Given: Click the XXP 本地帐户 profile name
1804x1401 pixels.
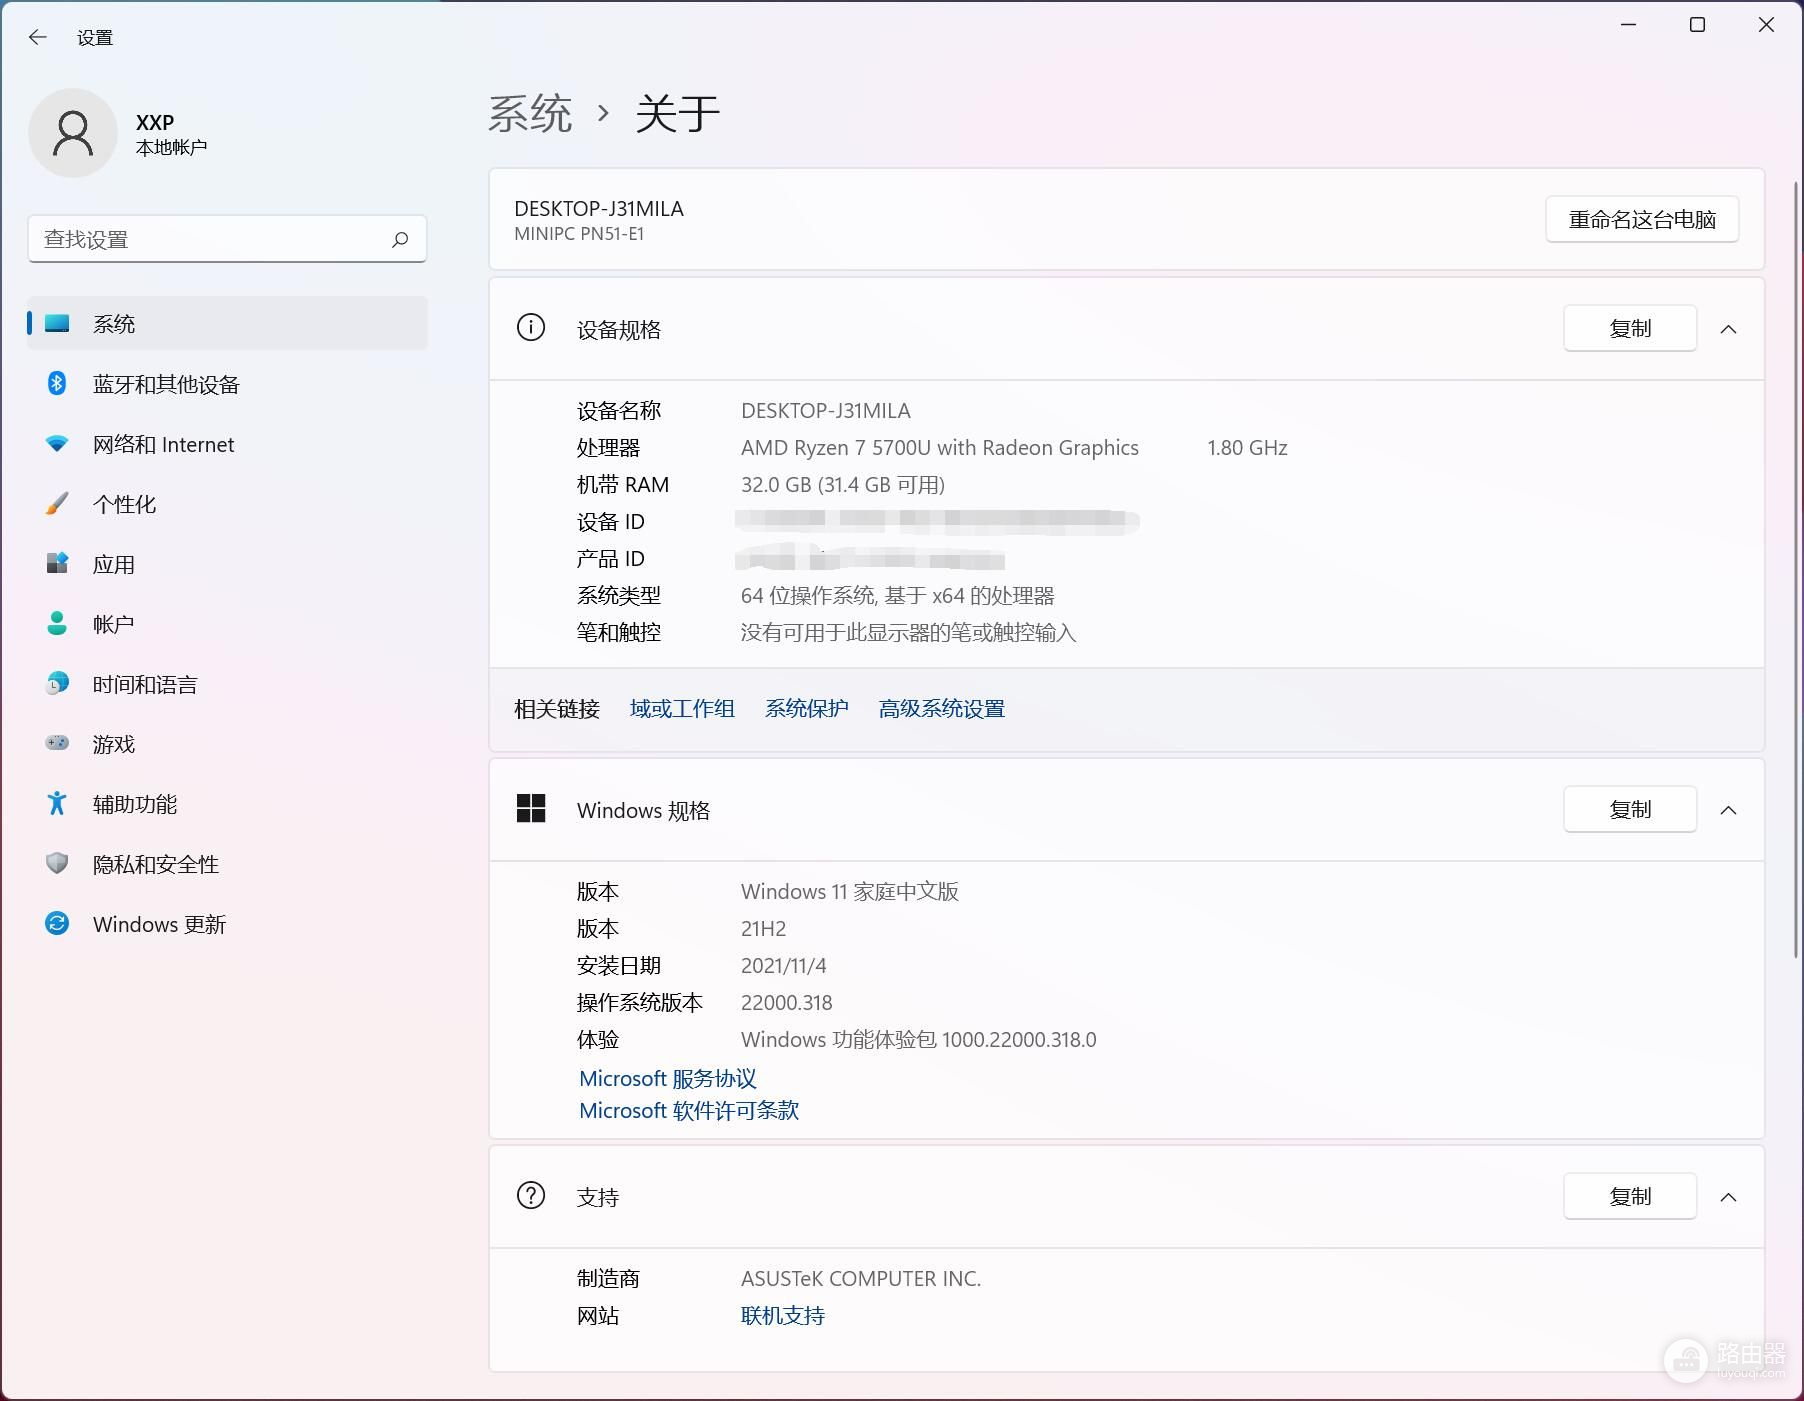Looking at the screenshot, I should (171, 134).
